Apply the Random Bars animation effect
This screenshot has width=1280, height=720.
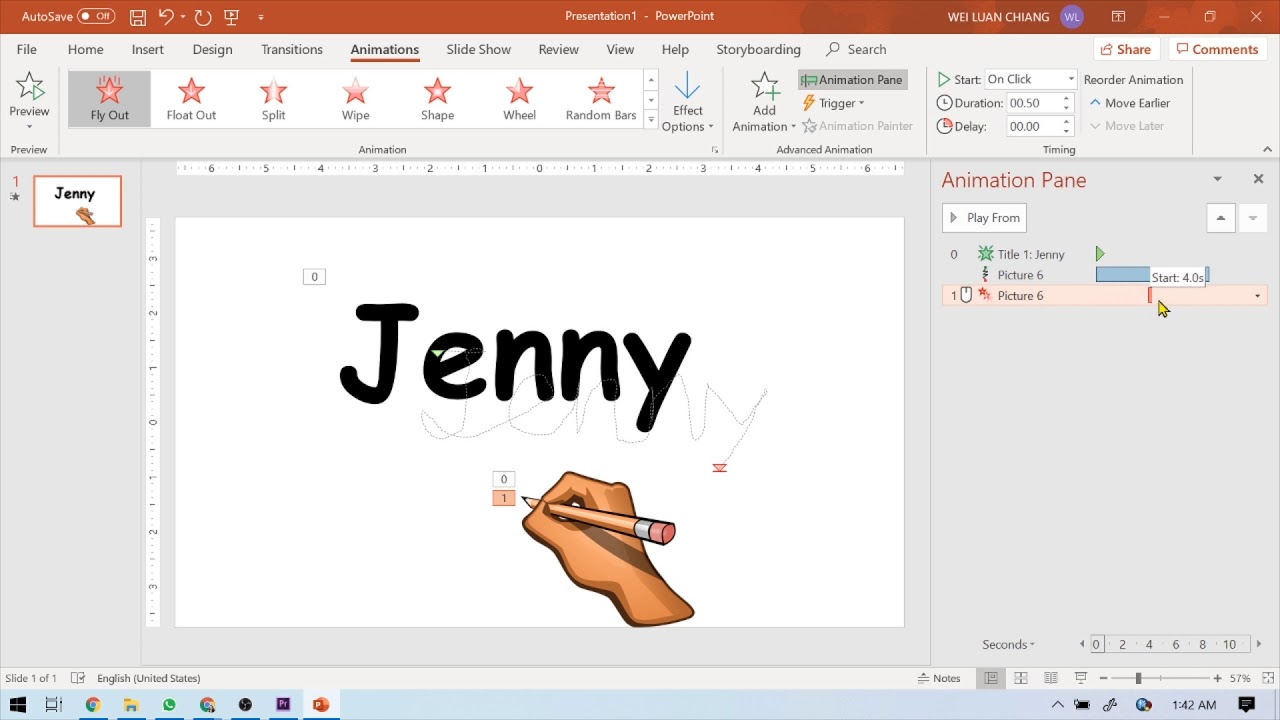click(601, 98)
